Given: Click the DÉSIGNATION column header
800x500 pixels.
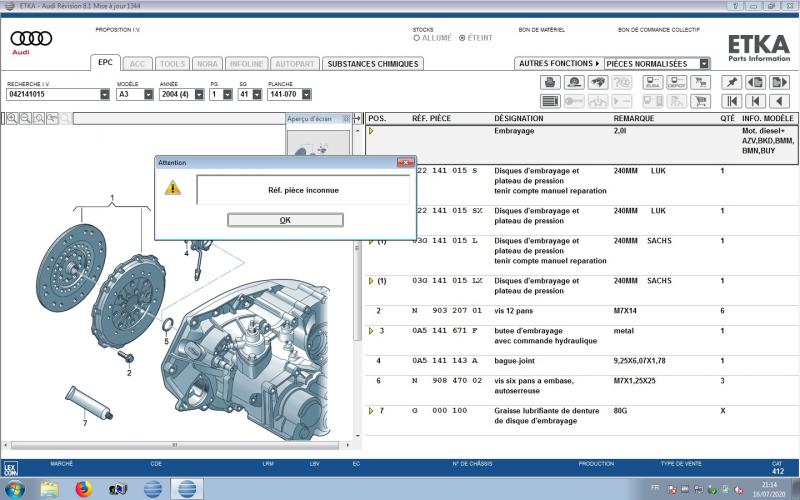Looking at the screenshot, I should click(x=518, y=118).
